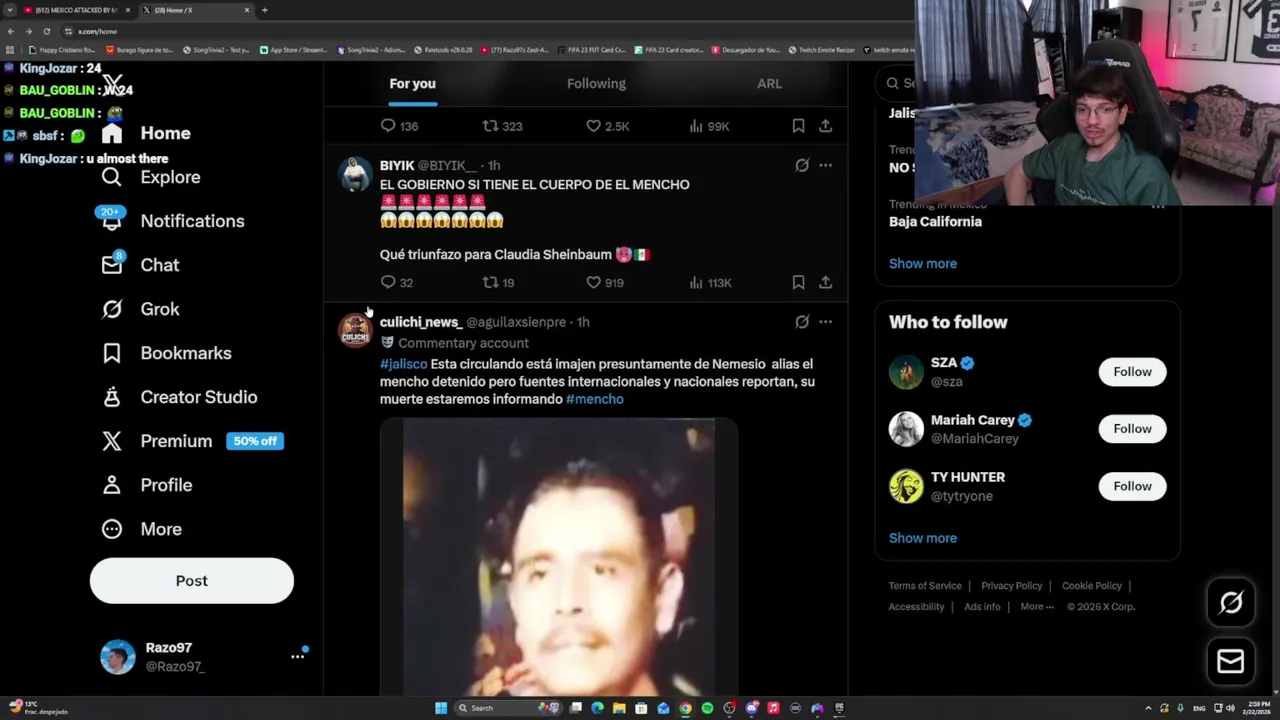
Task: Repost the post with 323 reposts
Action: pos(502,126)
